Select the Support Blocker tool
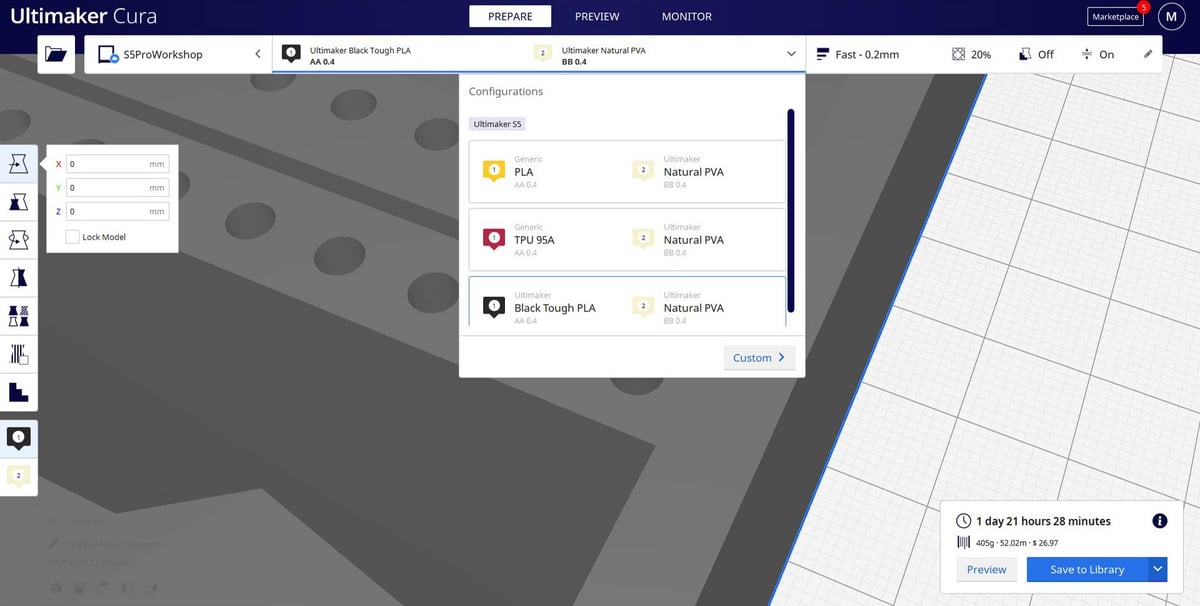The image size is (1200, 606). pyautogui.click(x=18, y=354)
